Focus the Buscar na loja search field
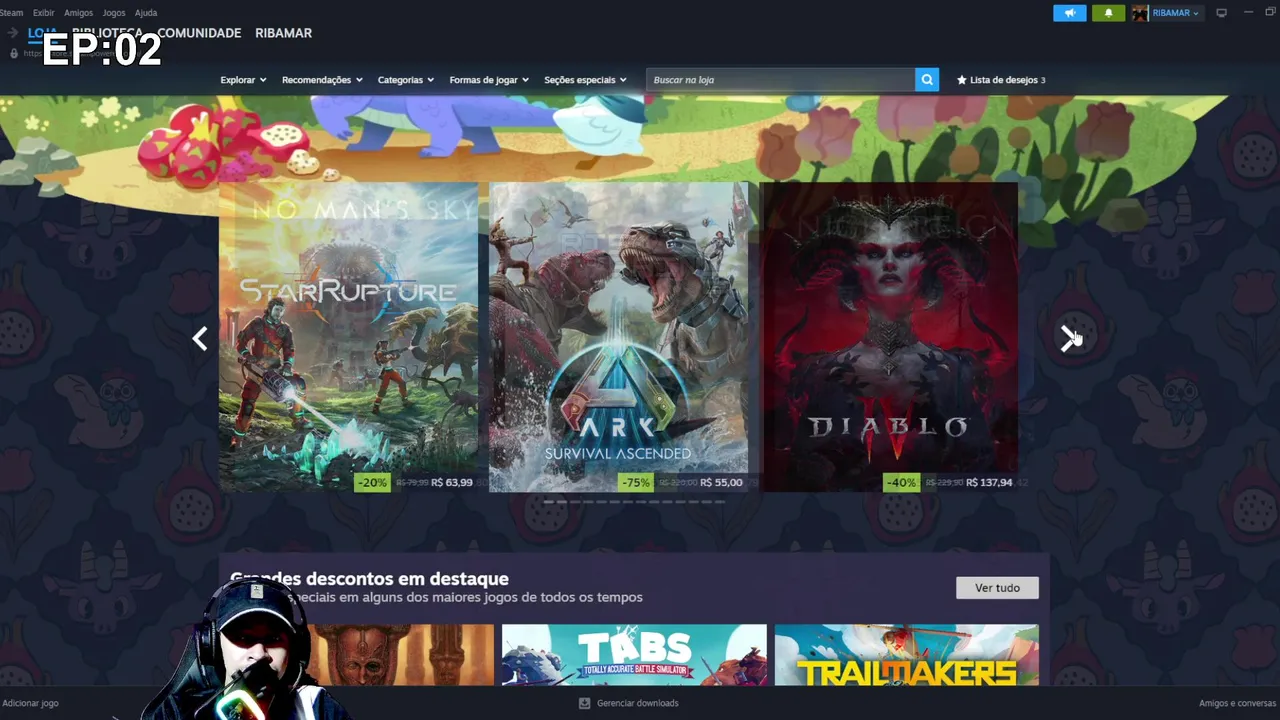 (780, 80)
